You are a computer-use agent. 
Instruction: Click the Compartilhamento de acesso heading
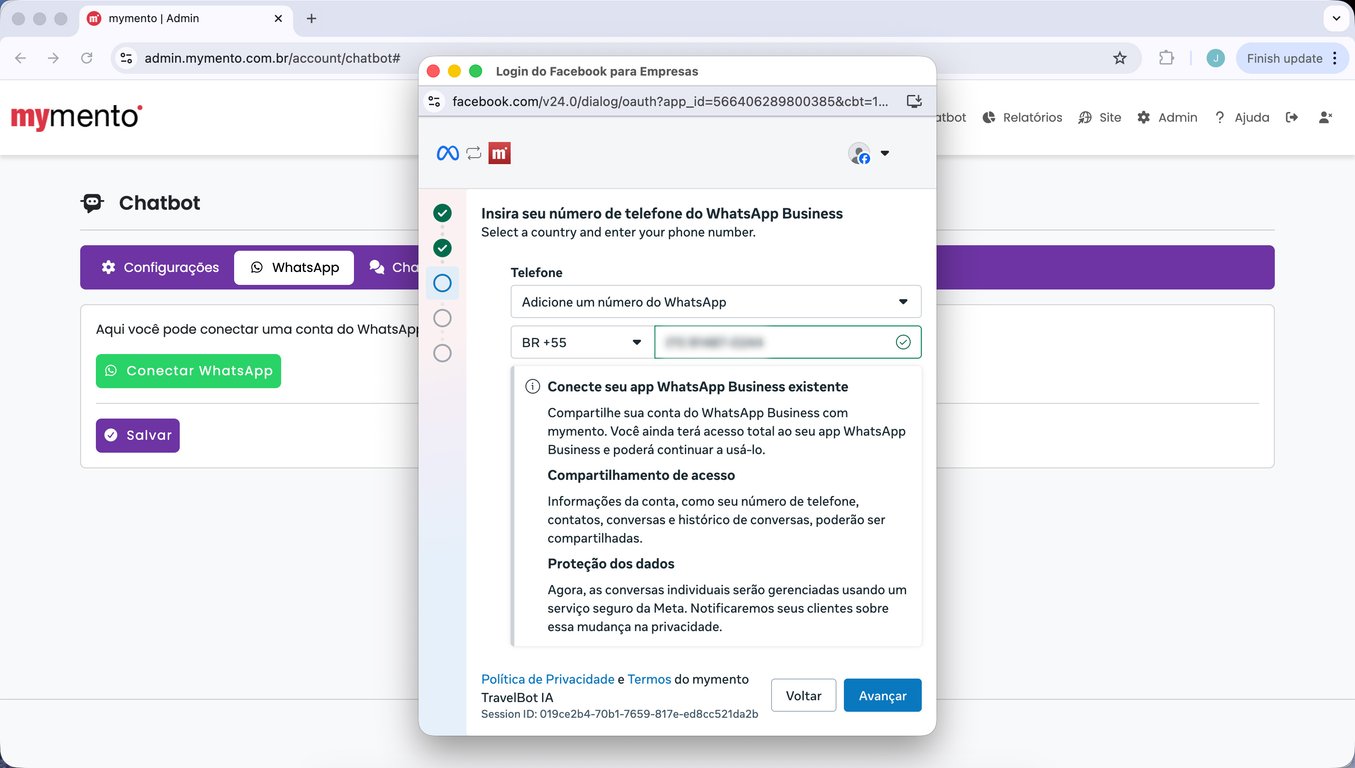coord(641,476)
